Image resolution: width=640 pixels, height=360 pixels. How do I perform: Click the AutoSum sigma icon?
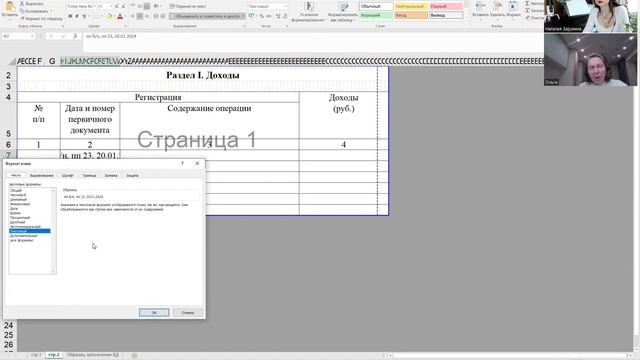point(527,3)
